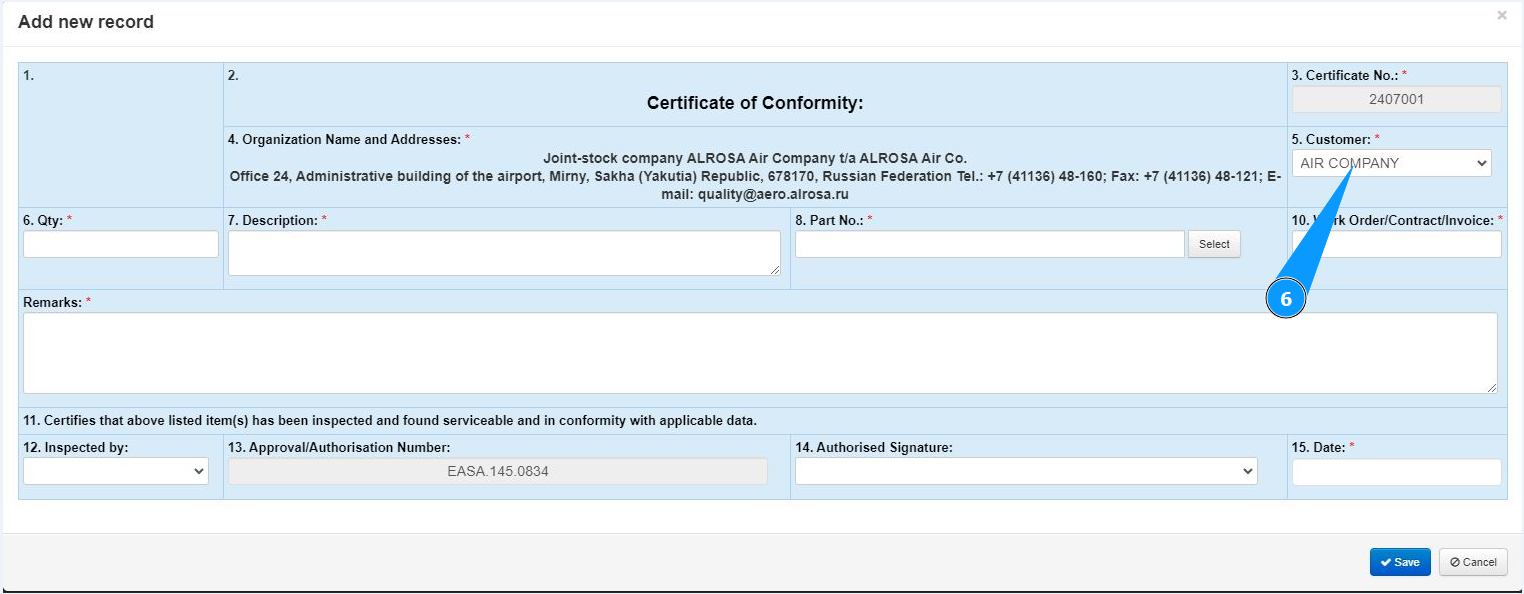Image resolution: width=1524 pixels, height=594 pixels.
Task: Cancel adding the record
Action: [1473, 562]
